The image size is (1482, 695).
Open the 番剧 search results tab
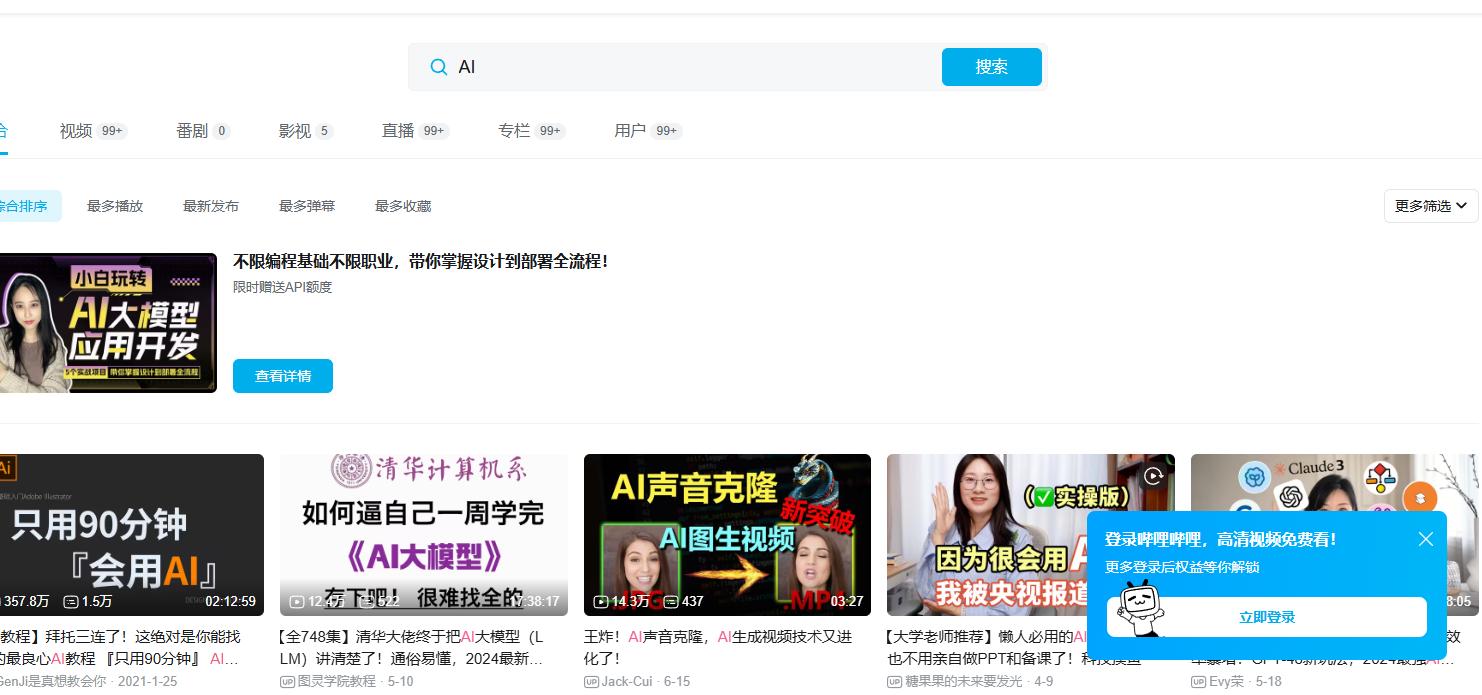(192, 130)
